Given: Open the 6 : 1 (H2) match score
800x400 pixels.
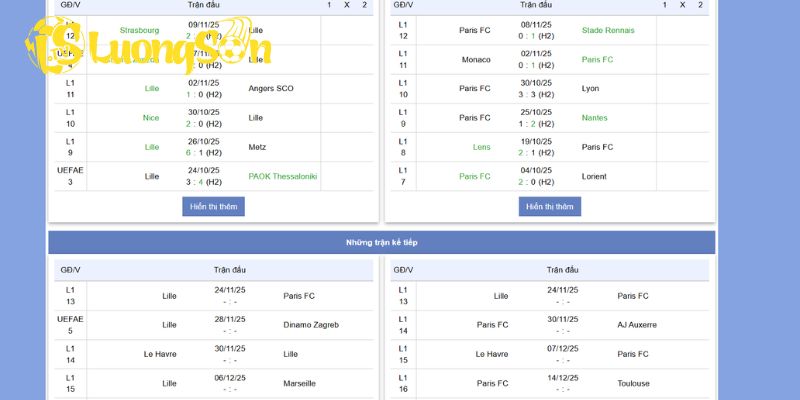Looking at the screenshot, I should point(204,152).
